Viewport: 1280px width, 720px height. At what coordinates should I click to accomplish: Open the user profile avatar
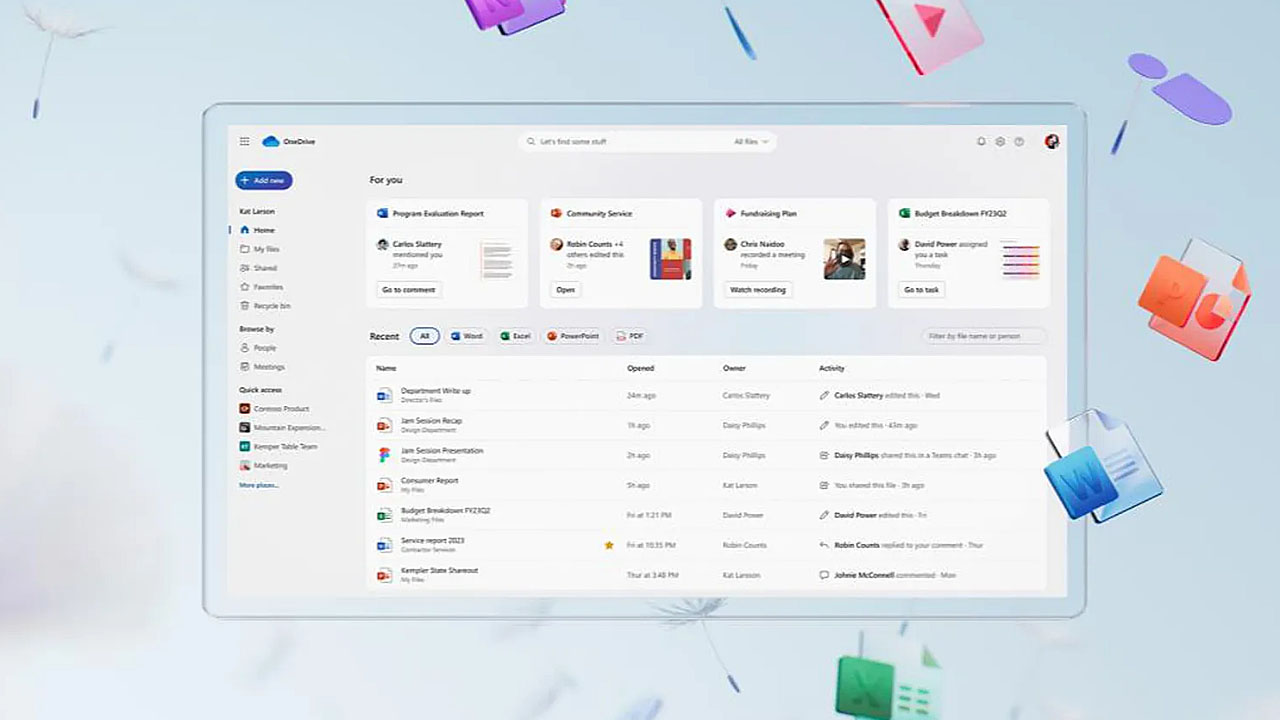(x=1052, y=142)
